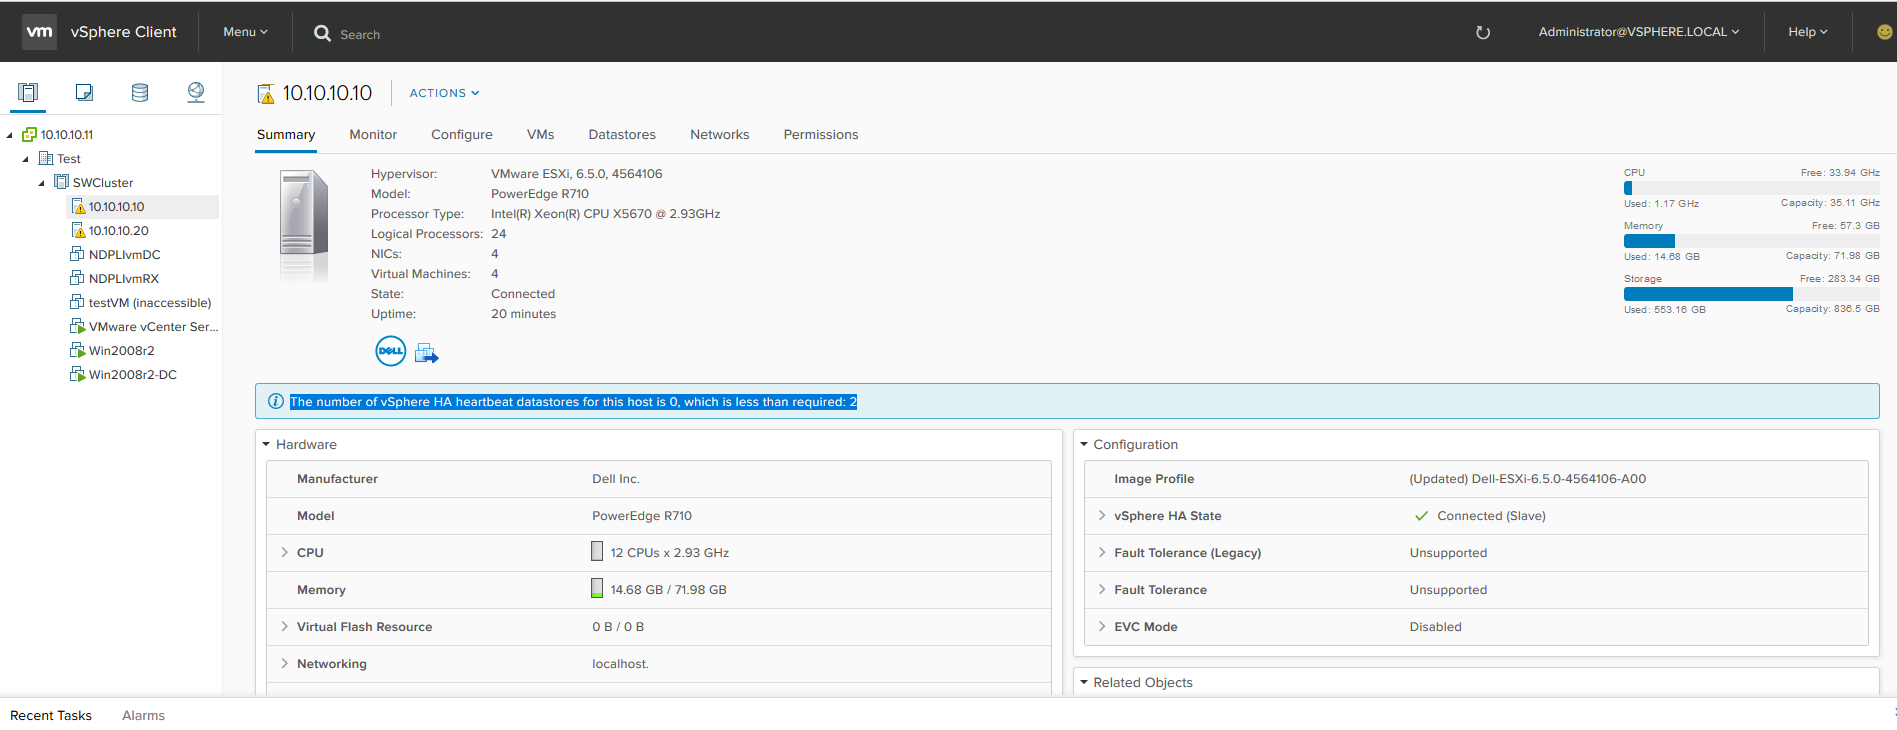
Task: Select host 10.10.10.10 in tree
Action: tap(116, 207)
